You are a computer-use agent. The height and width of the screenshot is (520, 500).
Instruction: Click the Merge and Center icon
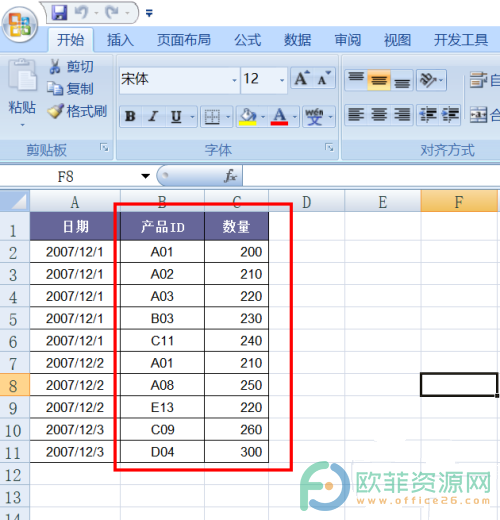coord(479,115)
